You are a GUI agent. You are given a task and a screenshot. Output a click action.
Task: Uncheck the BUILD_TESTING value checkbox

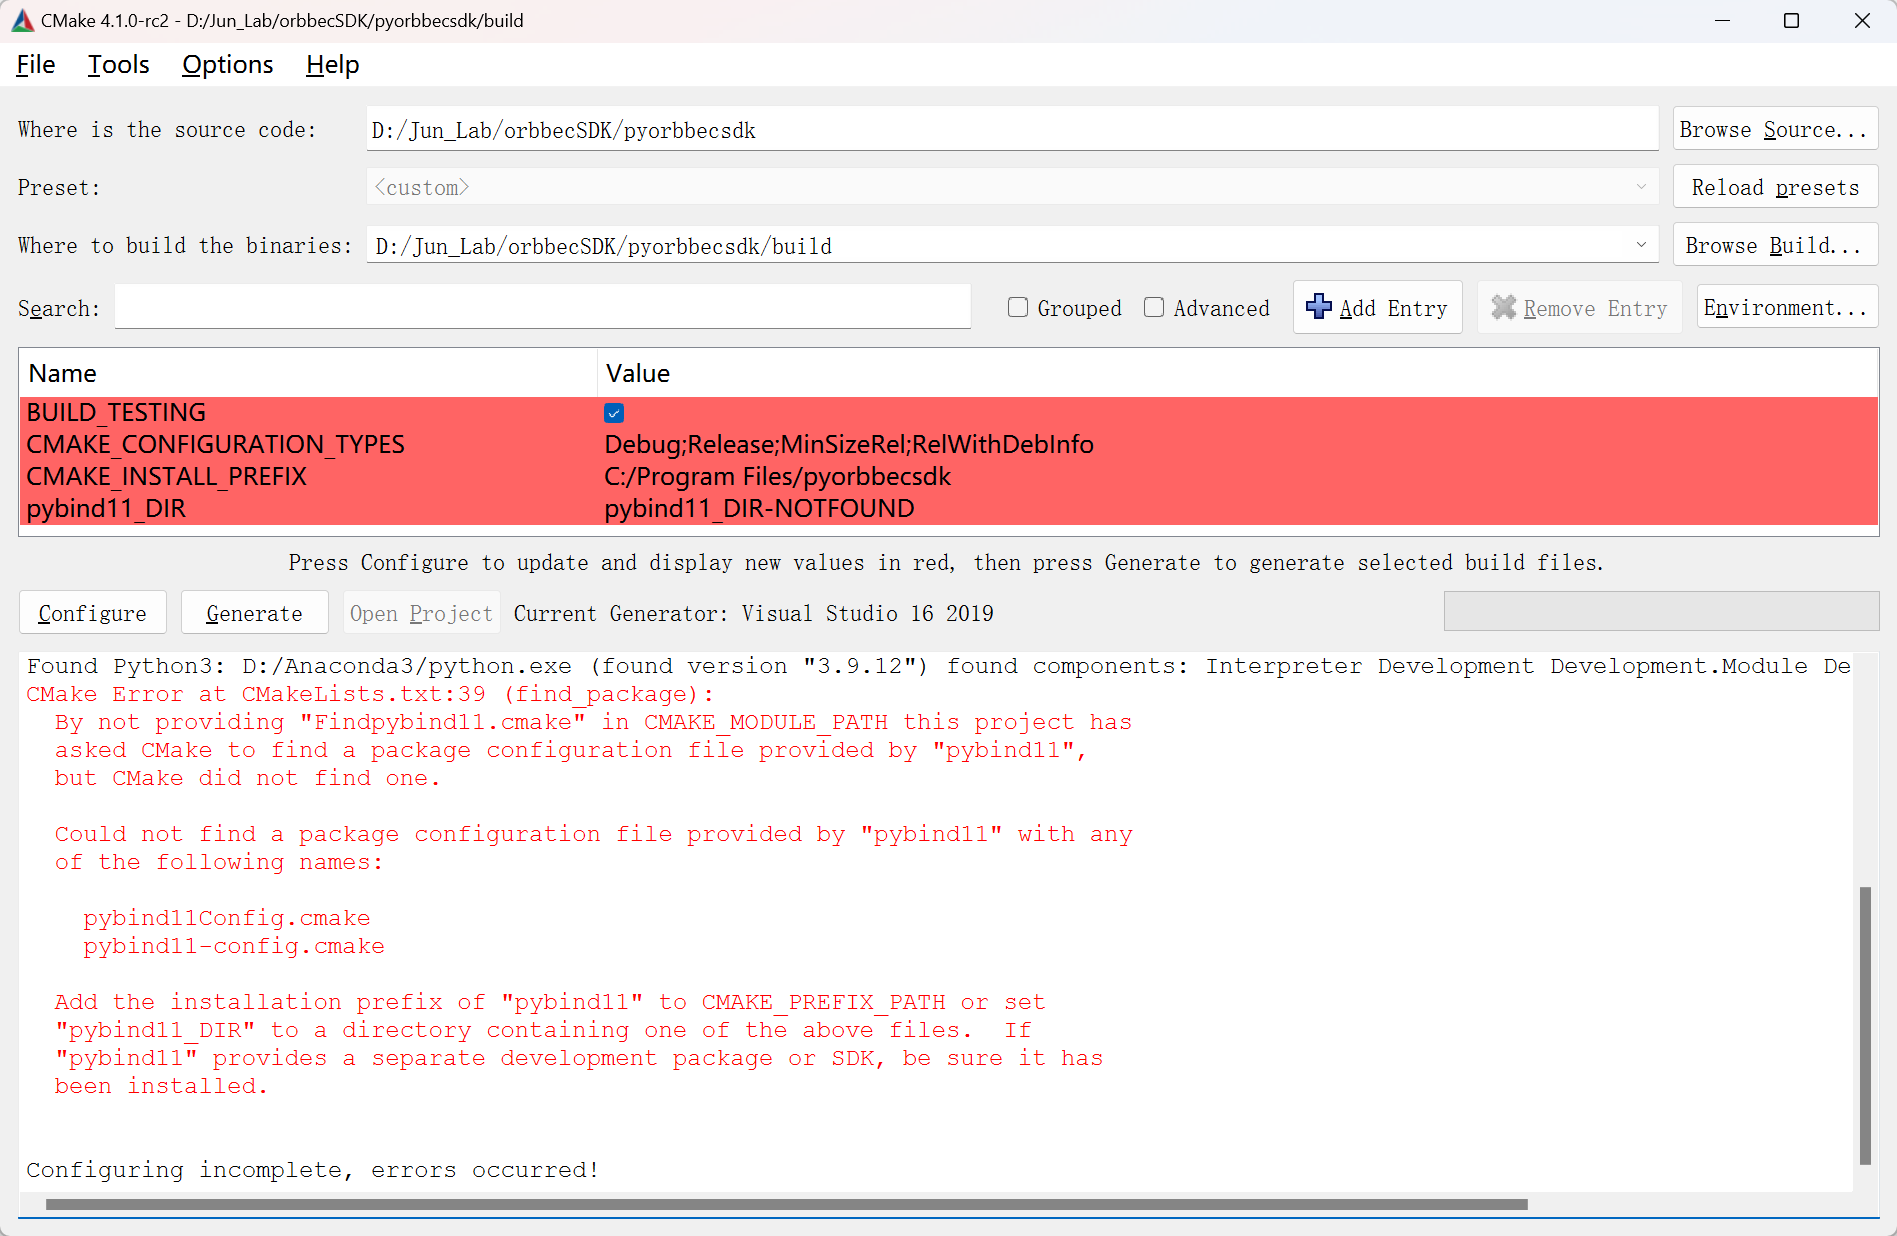(613, 412)
